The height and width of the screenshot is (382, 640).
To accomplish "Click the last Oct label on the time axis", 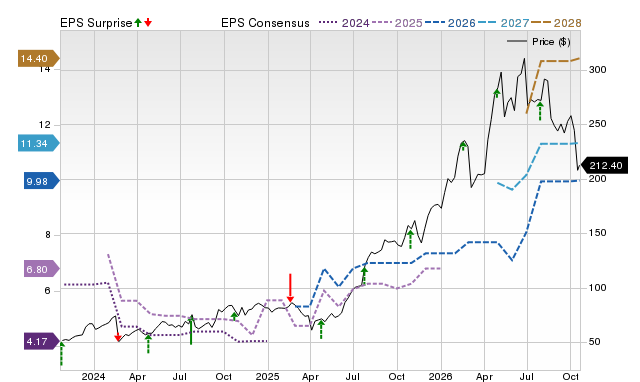I will [571, 376].
